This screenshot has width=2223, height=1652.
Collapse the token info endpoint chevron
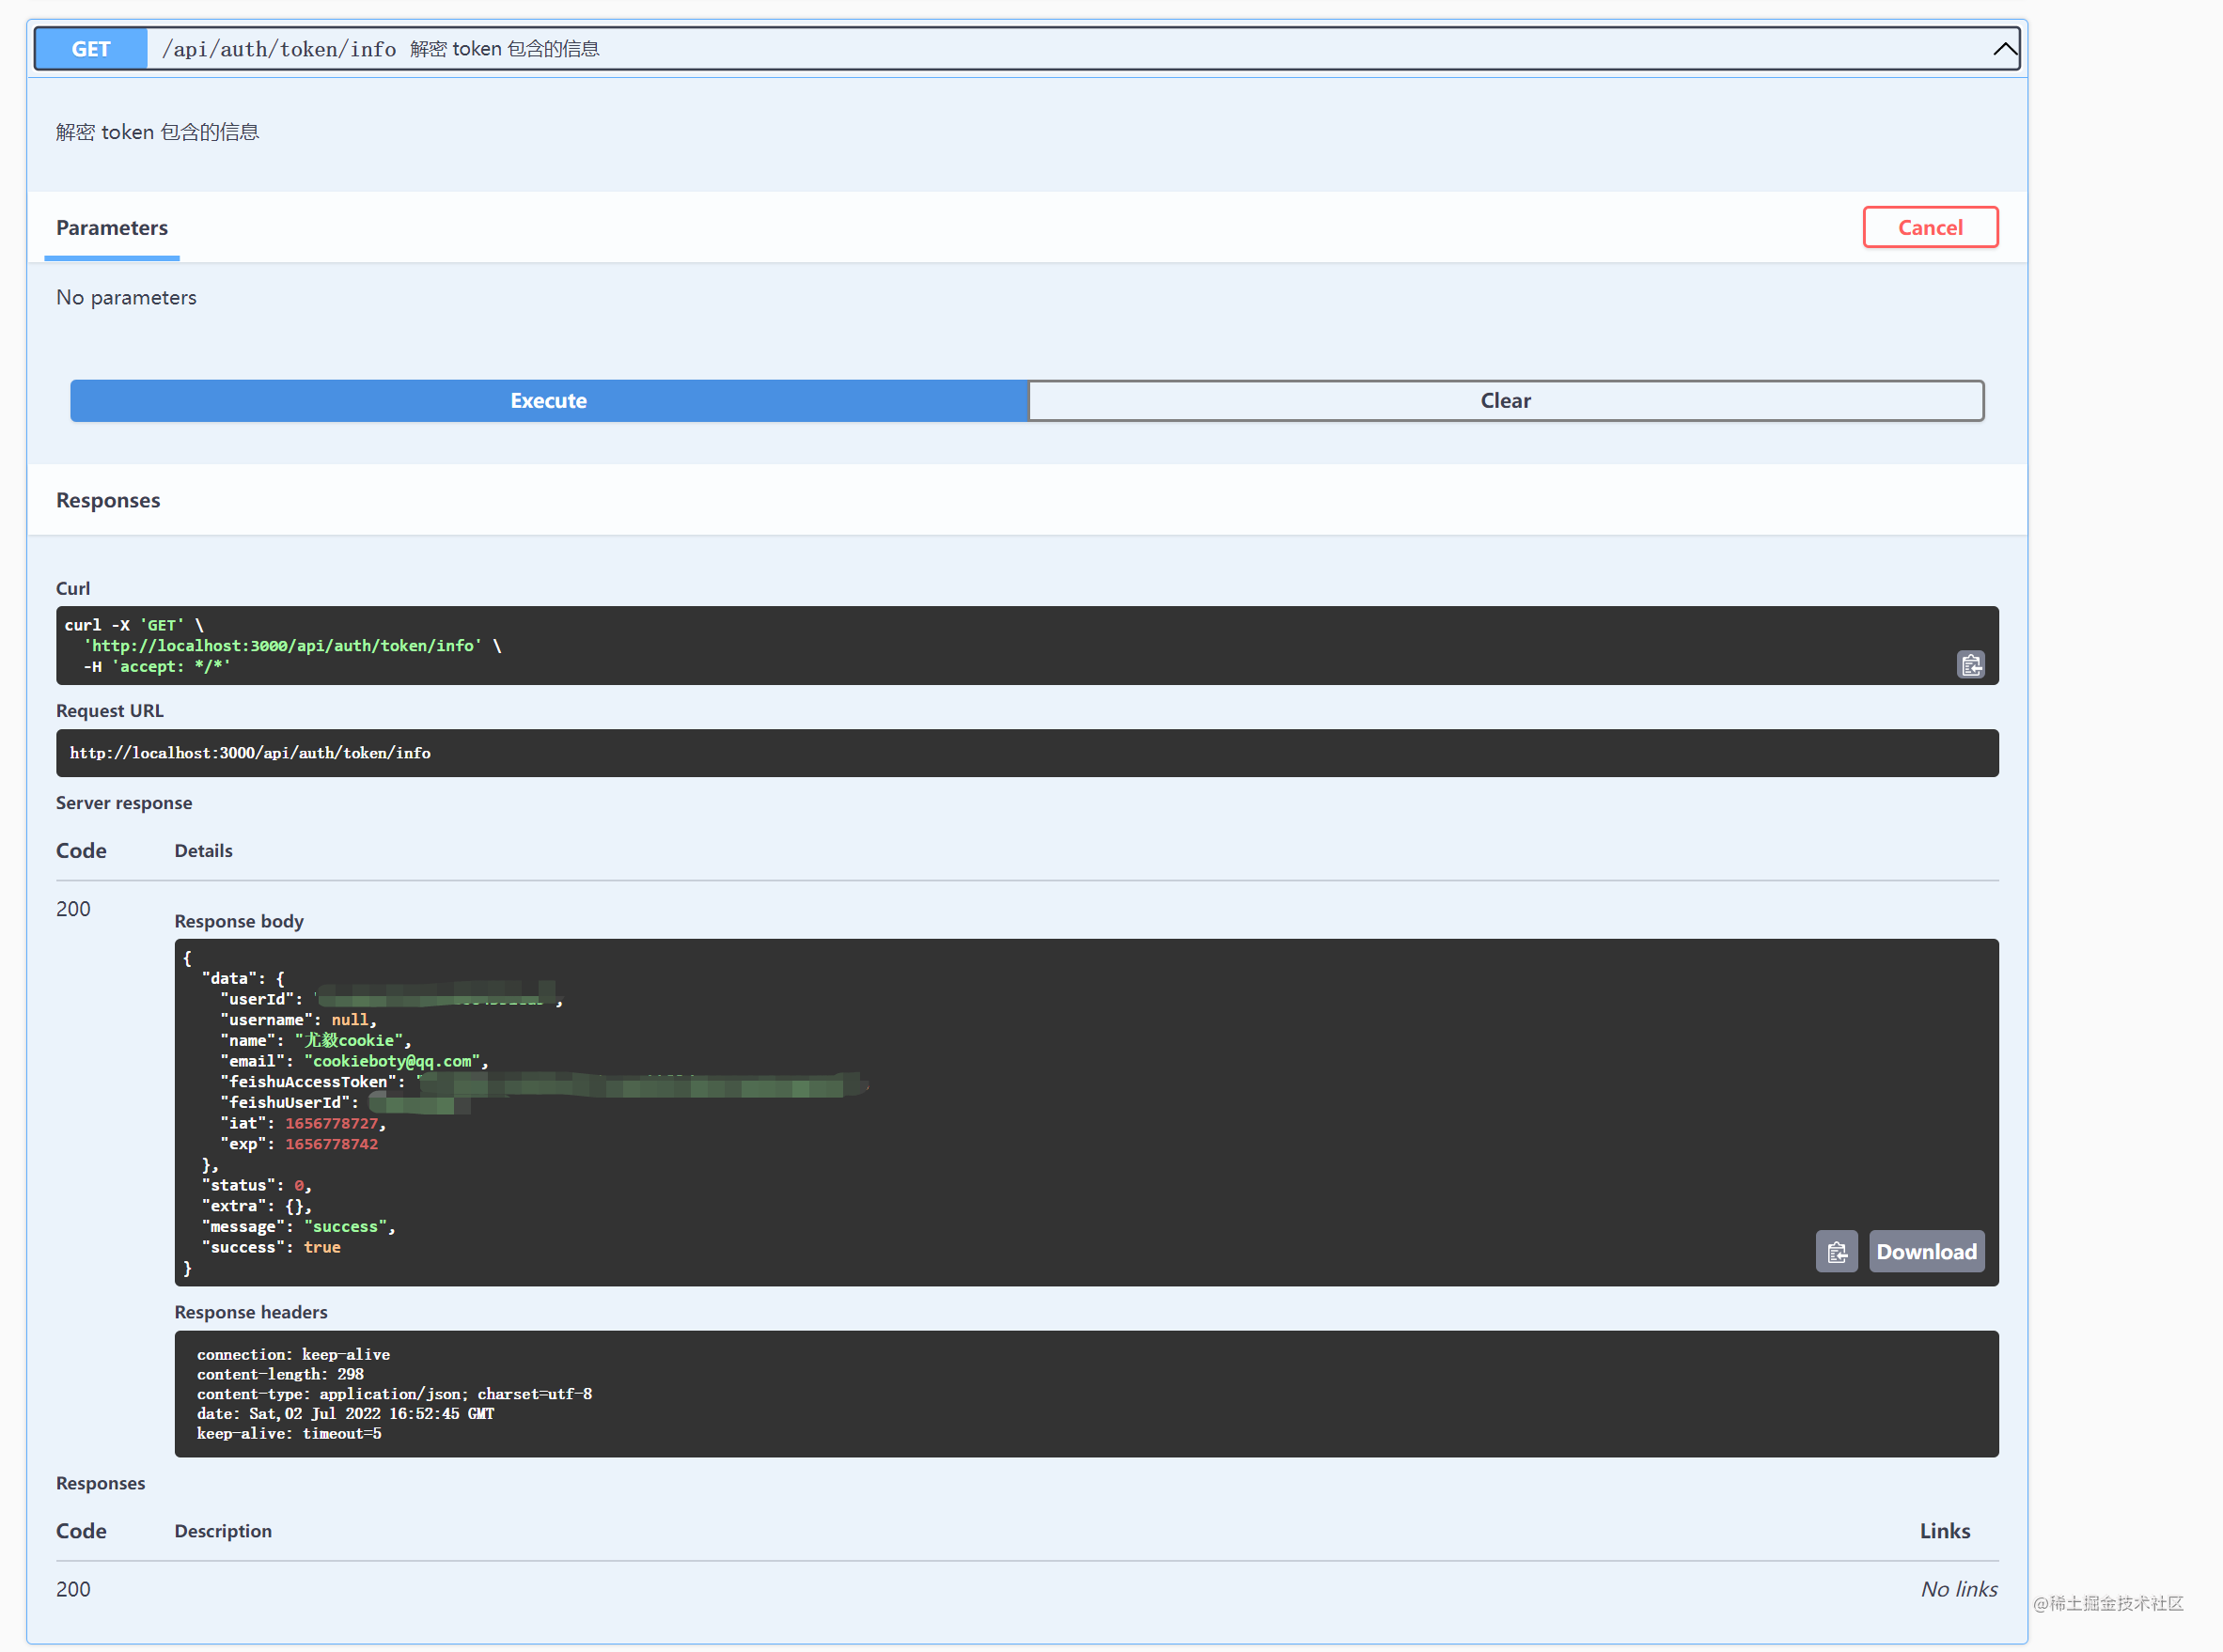(x=2004, y=49)
